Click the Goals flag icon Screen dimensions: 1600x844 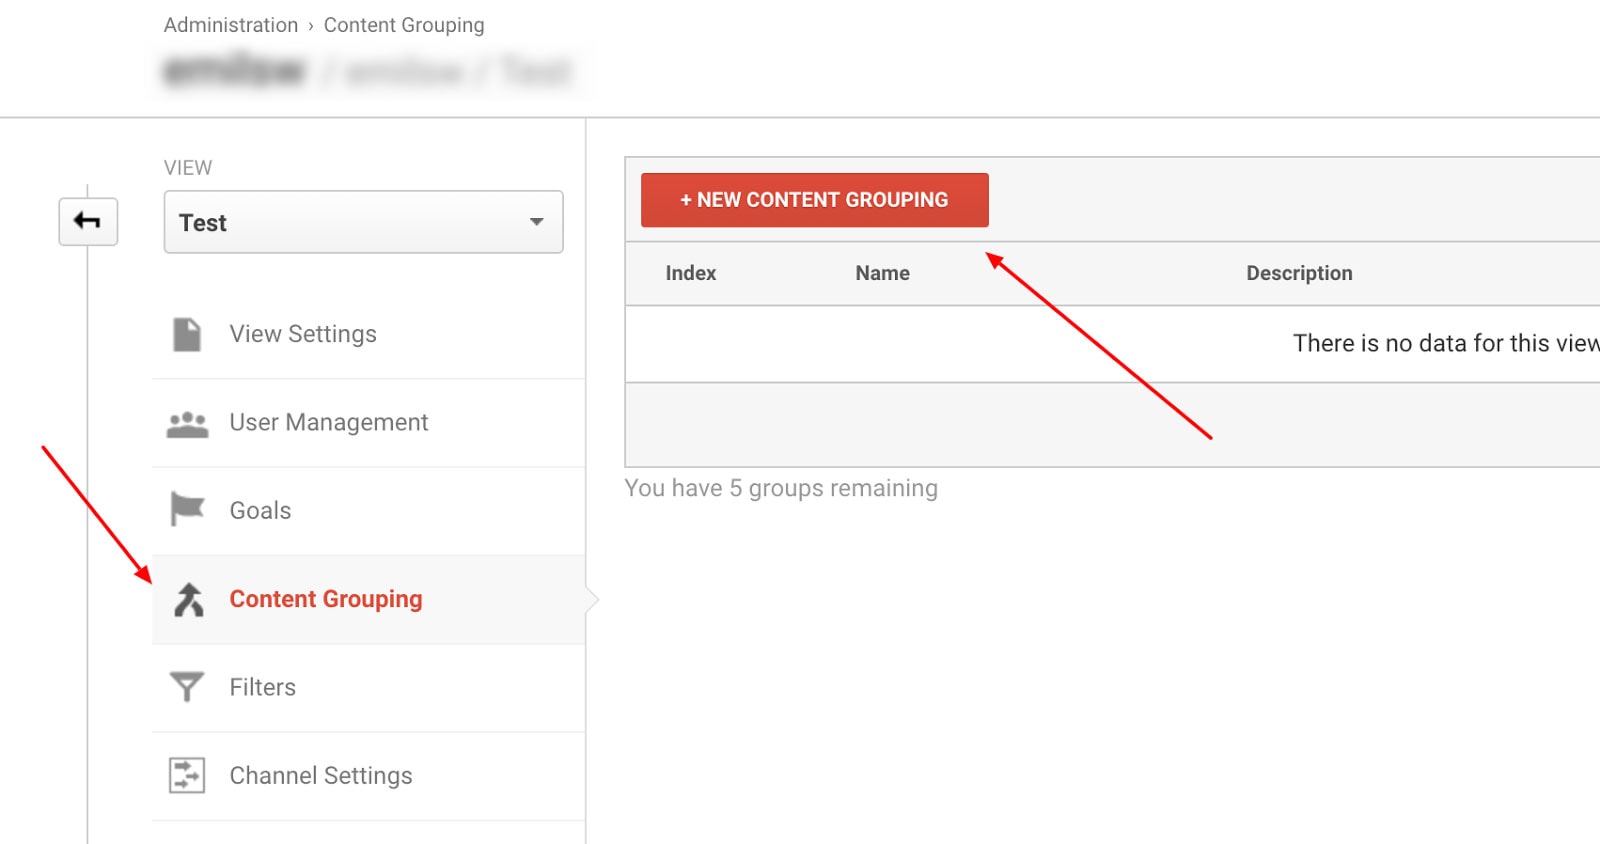187,509
